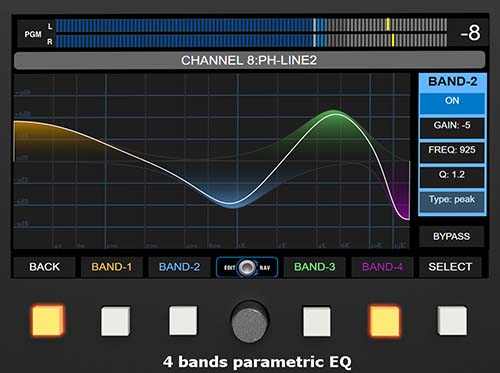
Task: Click the CHANNEL 8:PH-LINE2 title bar
Action: click(x=249, y=60)
